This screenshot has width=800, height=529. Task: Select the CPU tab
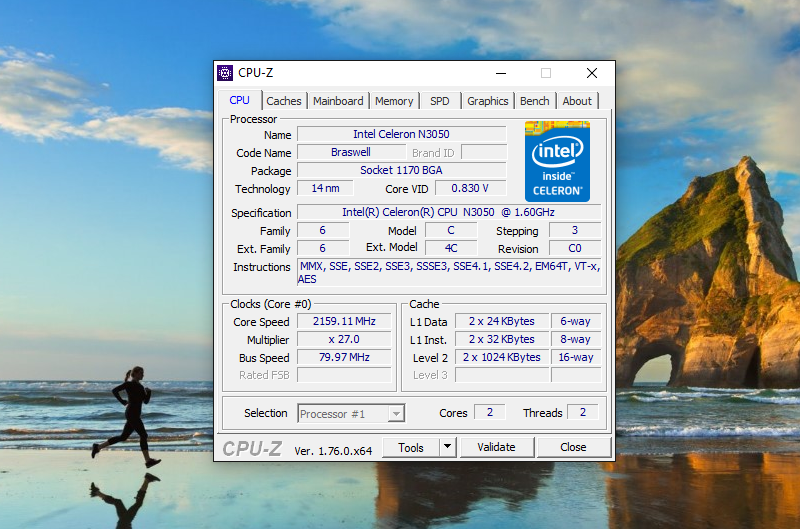(x=239, y=100)
